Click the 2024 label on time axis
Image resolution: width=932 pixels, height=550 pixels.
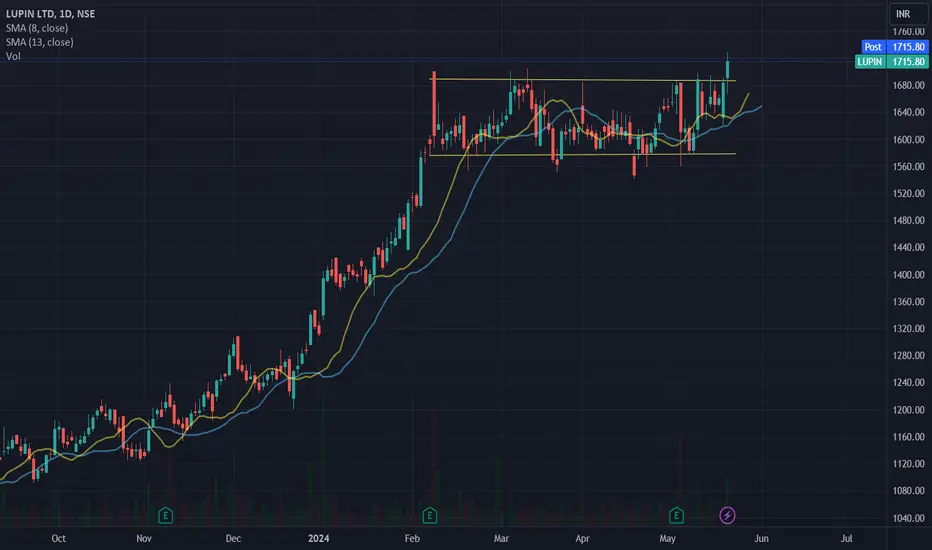click(319, 538)
